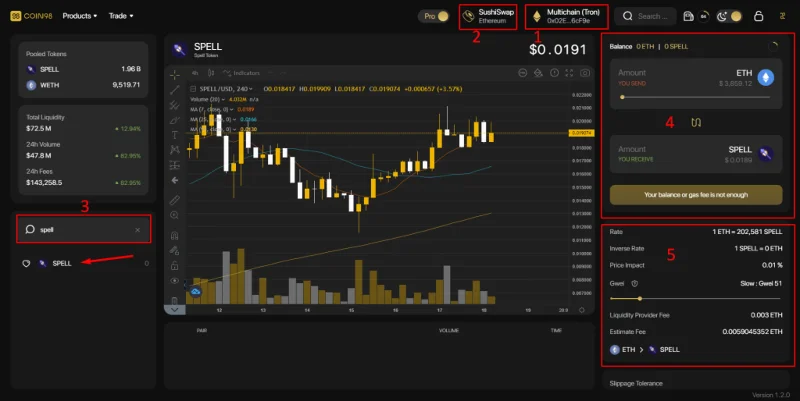Click the Total Liquidity '$72.5 M' value
This screenshot has height=401, width=800.
click(x=39, y=129)
